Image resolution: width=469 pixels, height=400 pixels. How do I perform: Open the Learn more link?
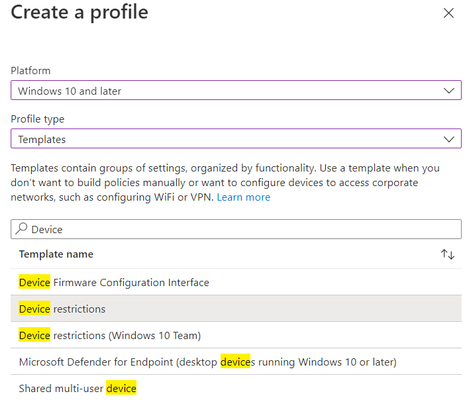coord(243,197)
